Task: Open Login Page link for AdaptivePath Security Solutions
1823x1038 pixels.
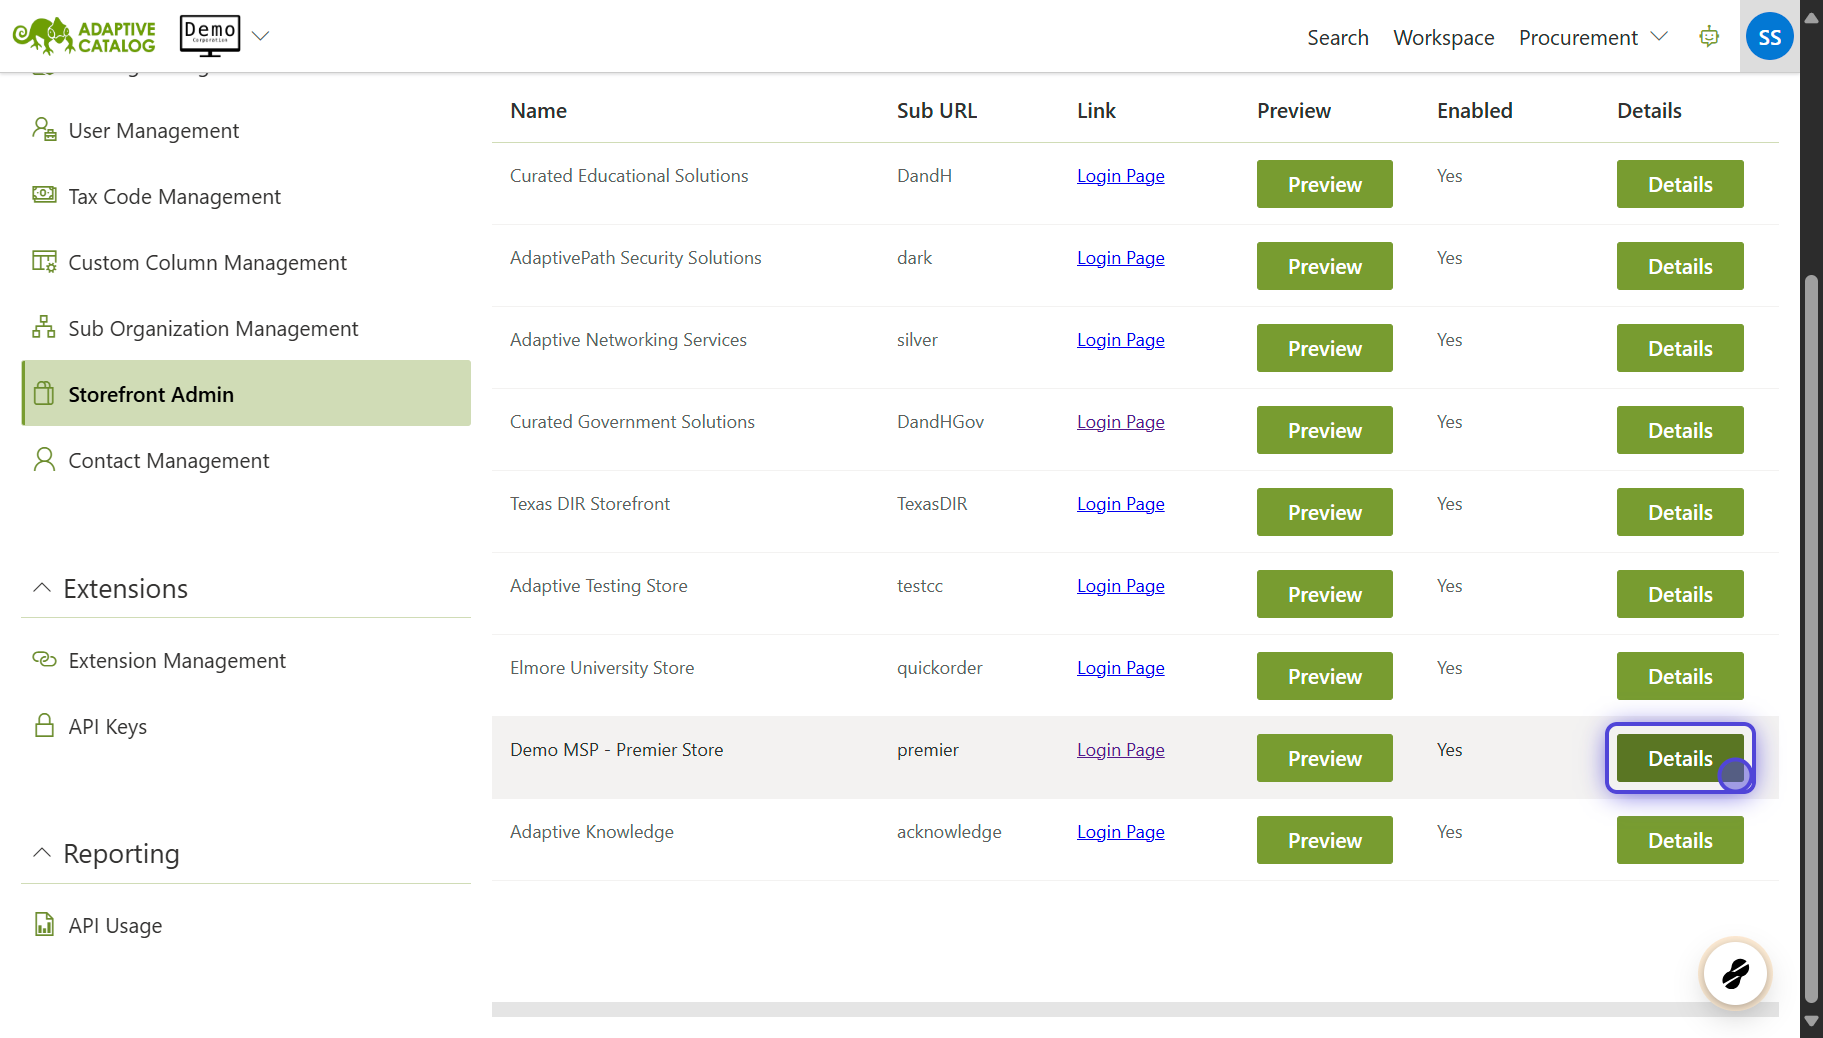Action: click(1120, 258)
